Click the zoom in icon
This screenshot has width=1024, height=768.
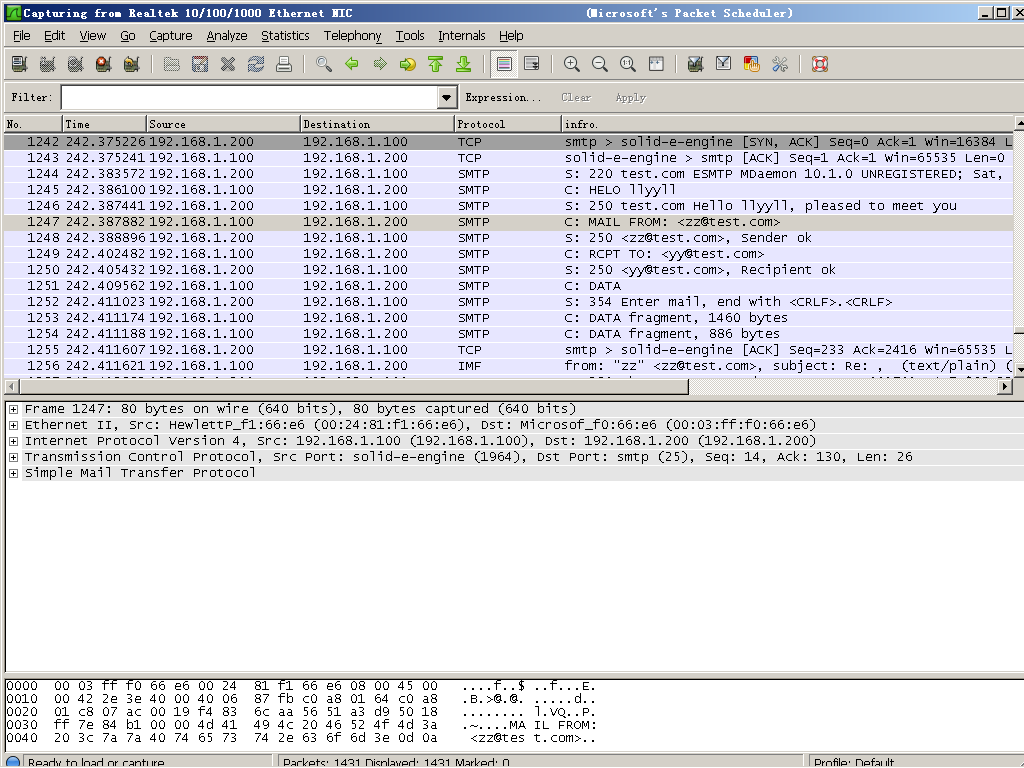[x=572, y=64]
